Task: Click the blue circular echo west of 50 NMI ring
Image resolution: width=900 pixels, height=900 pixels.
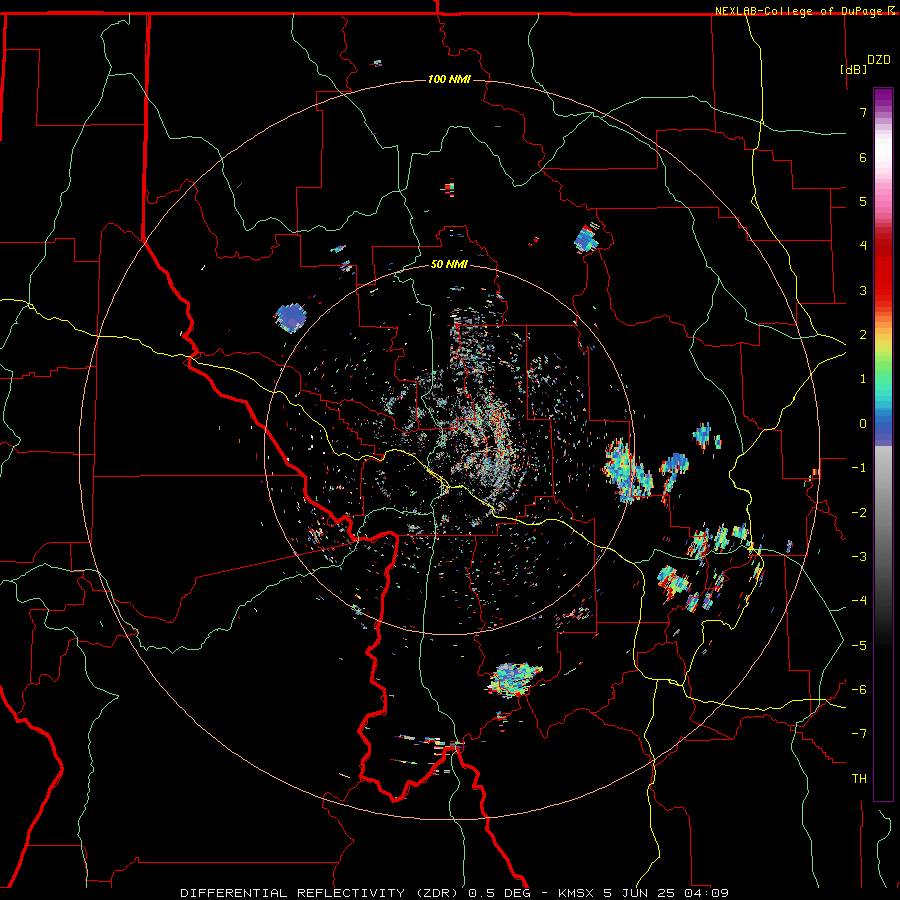Action: 290,317
